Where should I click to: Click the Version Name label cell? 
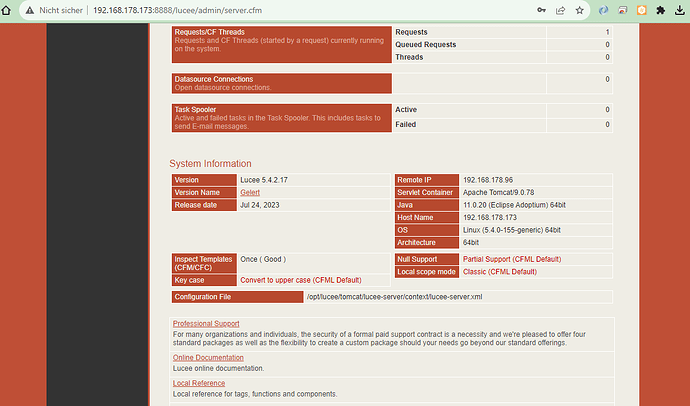point(204,192)
